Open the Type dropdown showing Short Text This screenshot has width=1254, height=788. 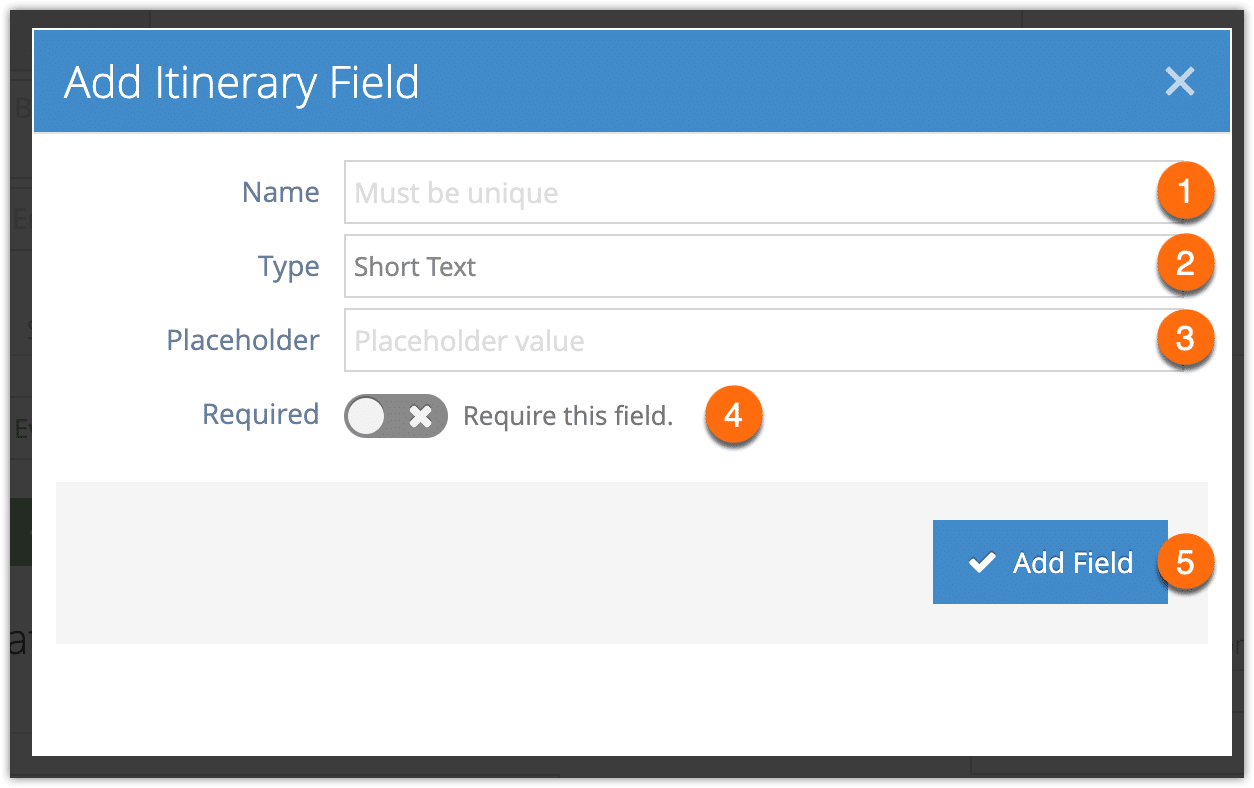pyautogui.click(x=764, y=266)
